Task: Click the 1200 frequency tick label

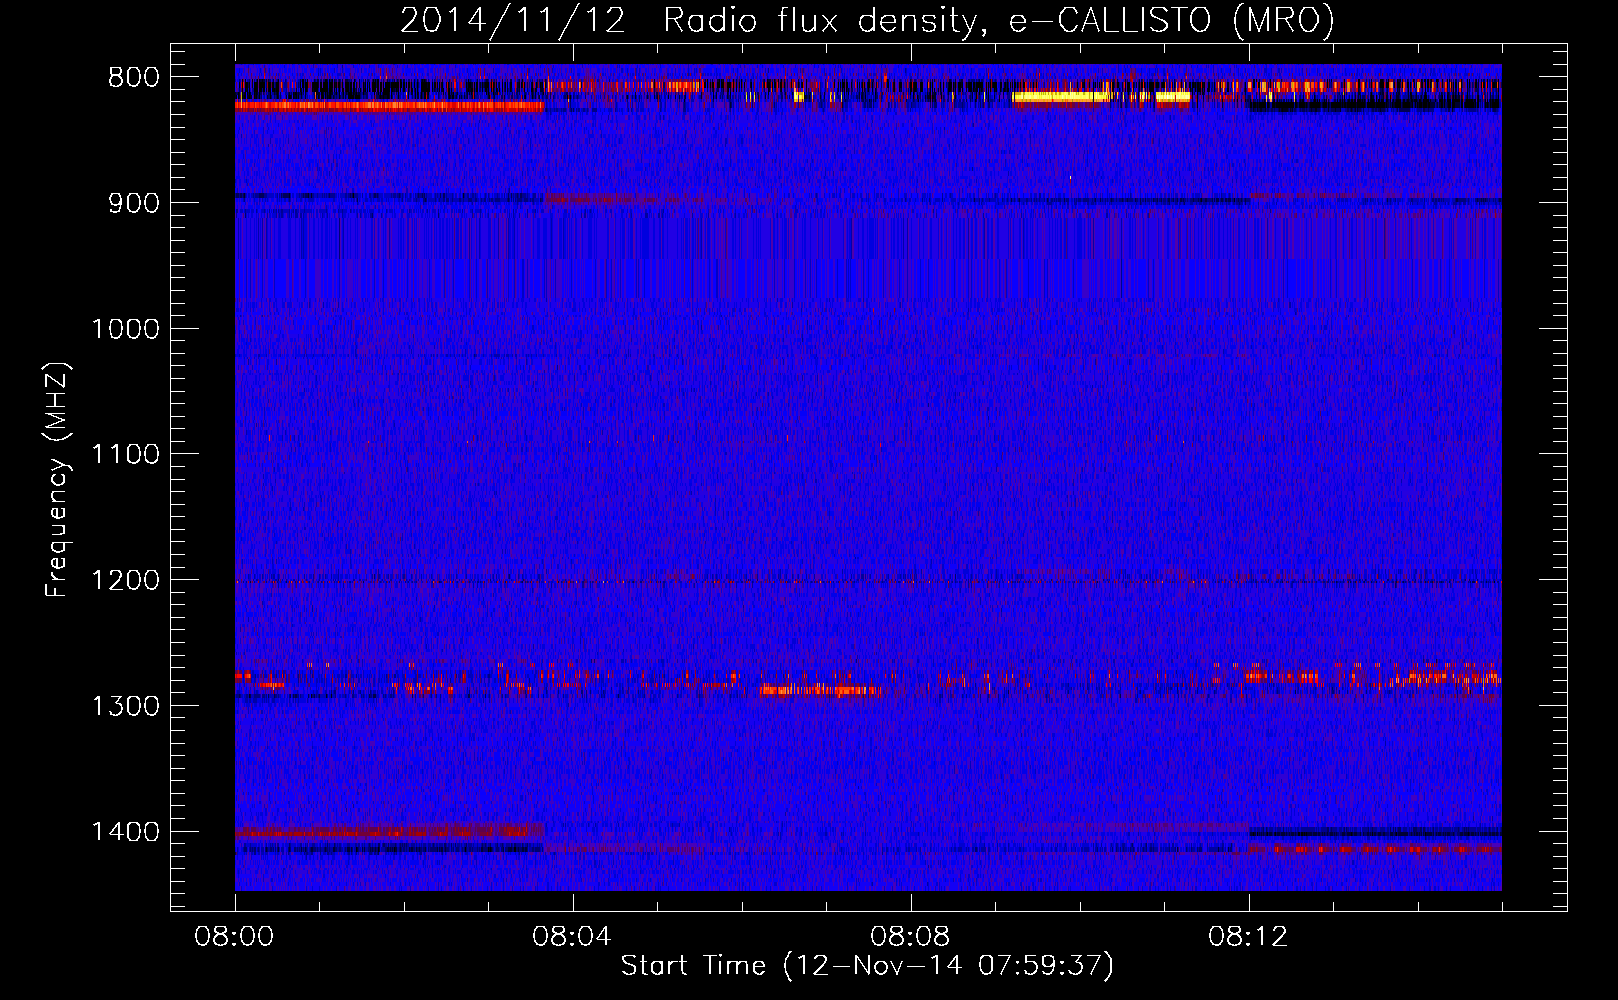Action: pyautogui.click(x=126, y=581)
